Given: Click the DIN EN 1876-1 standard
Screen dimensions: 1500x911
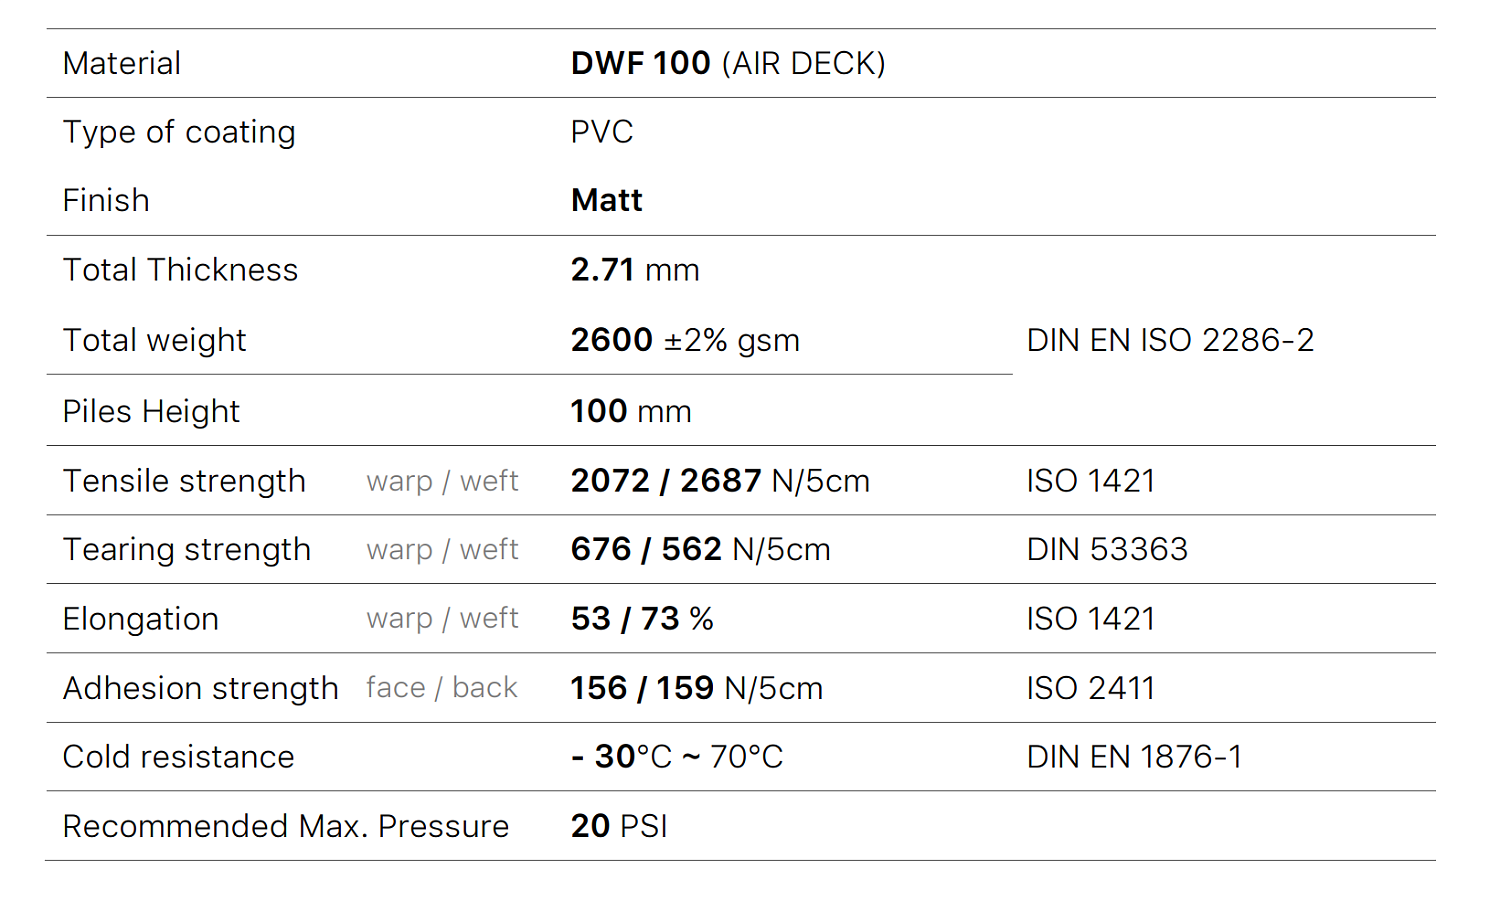Looking at the screenshot, I should (1133, 757).
